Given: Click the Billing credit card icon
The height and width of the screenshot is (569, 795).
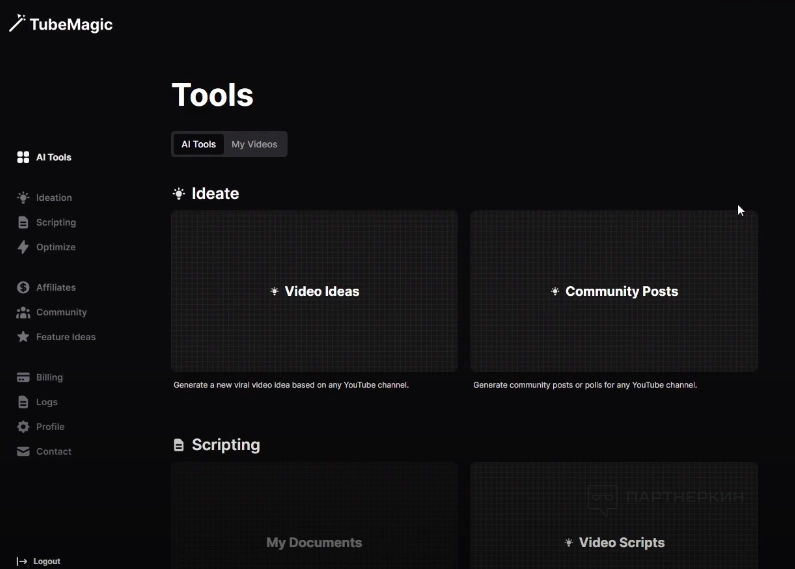Looking at the screenshot, I should pyautogui.click(x=23, y=377).
